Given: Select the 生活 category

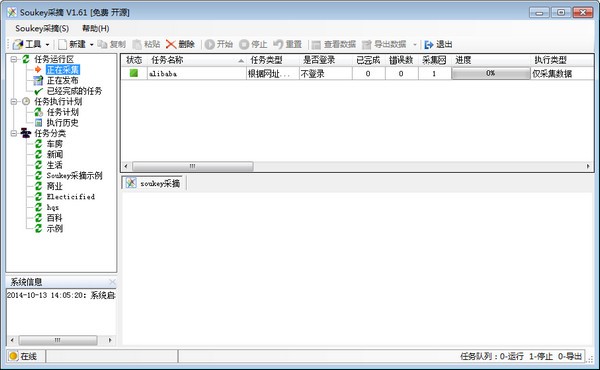Looking at the screenshot, I should click(x=54, y=165).
